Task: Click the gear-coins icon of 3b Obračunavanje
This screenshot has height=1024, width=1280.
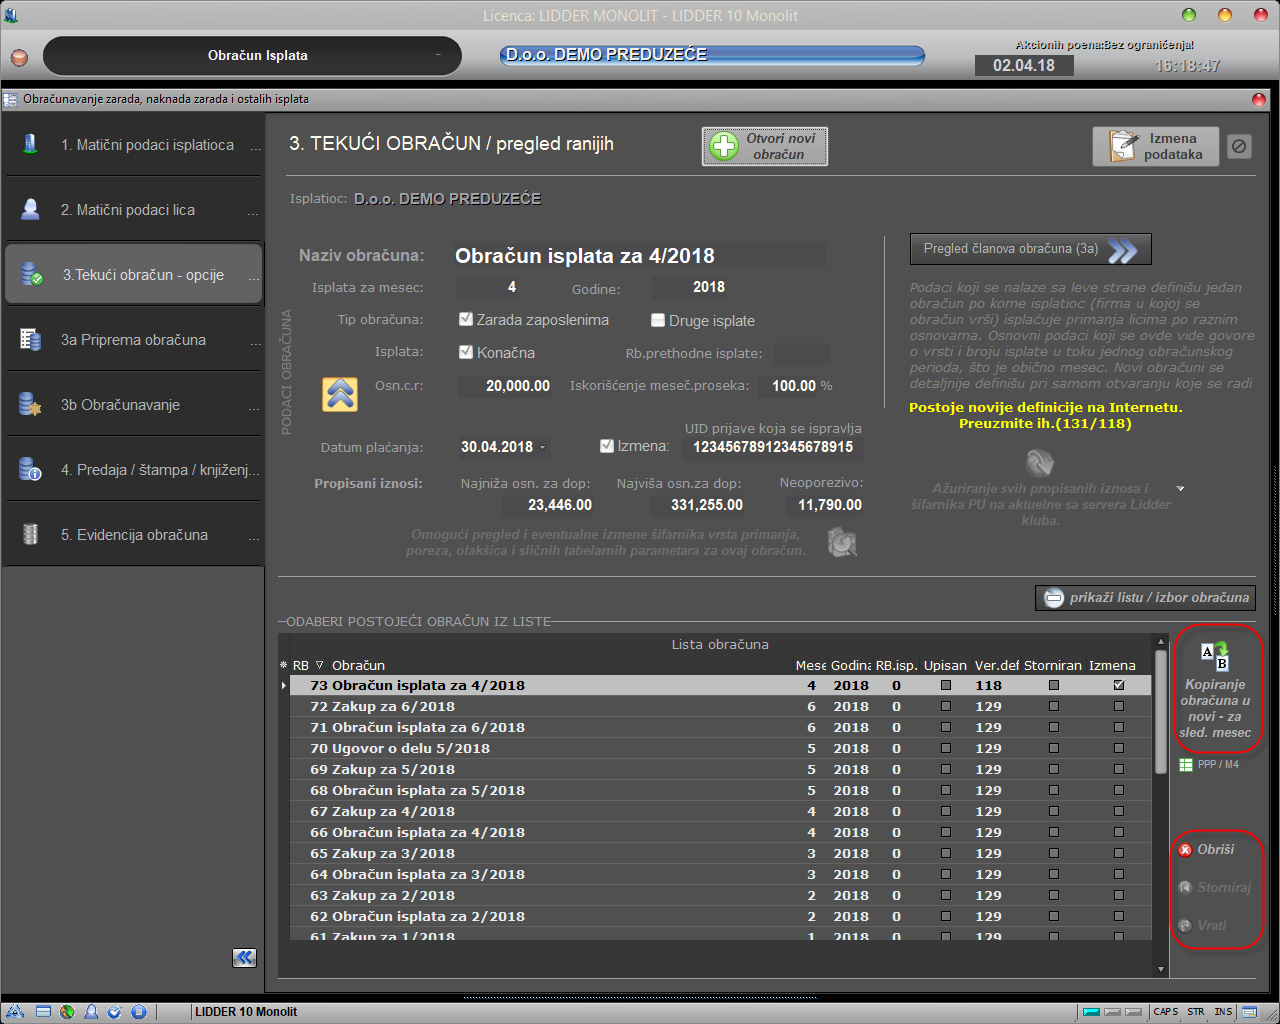Action: pyautogui.click(x=30, y=404)
